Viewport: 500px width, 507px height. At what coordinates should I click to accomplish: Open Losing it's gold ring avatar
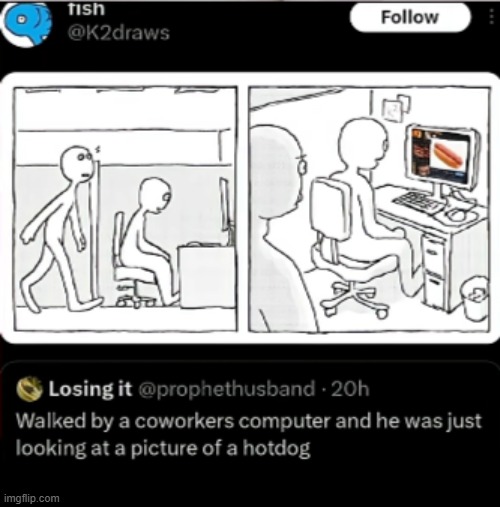click(x=30, y=389)
